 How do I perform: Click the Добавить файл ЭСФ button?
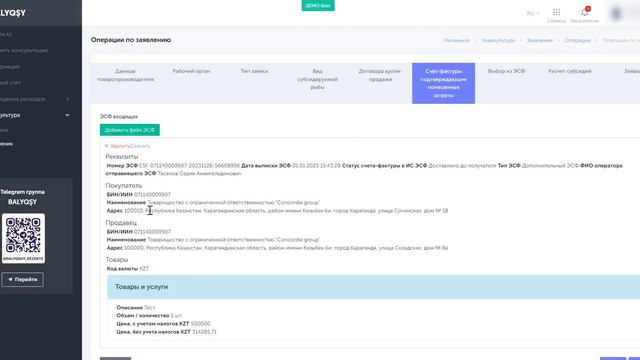coord(130,130)
